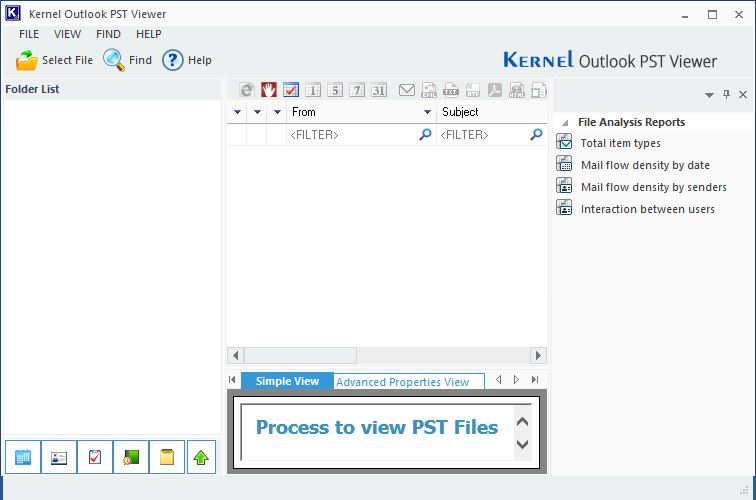Open the FILE menu
Screen dimensions: 756x500
(29, 34)
